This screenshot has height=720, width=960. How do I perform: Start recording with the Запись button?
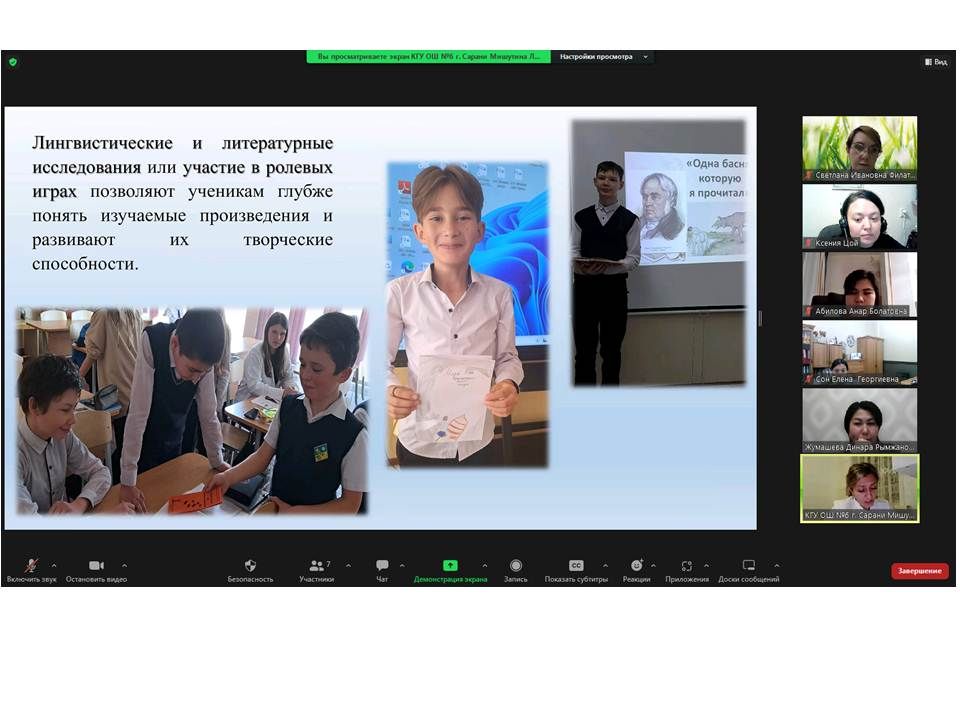tap(516, 566)
